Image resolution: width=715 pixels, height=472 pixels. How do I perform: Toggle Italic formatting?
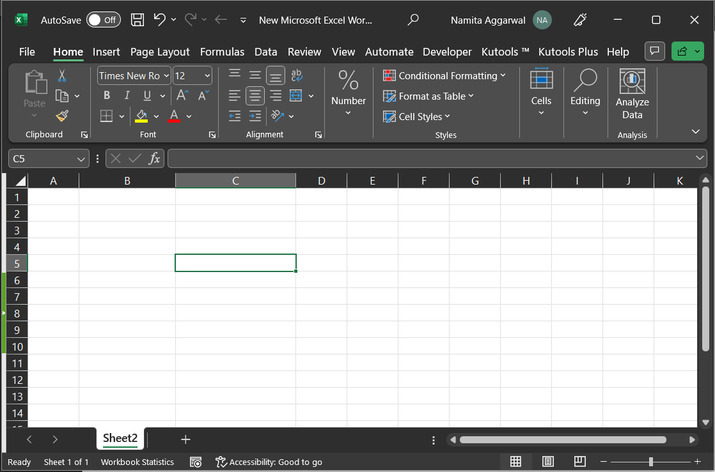click(x=127, y=96)
